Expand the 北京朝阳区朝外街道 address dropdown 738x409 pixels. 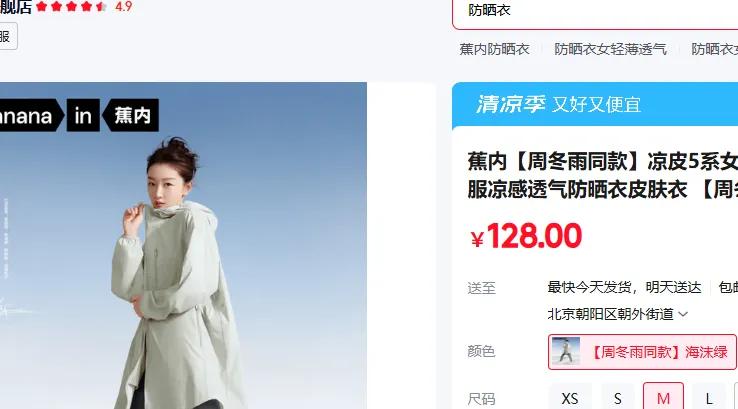(618, 314)
